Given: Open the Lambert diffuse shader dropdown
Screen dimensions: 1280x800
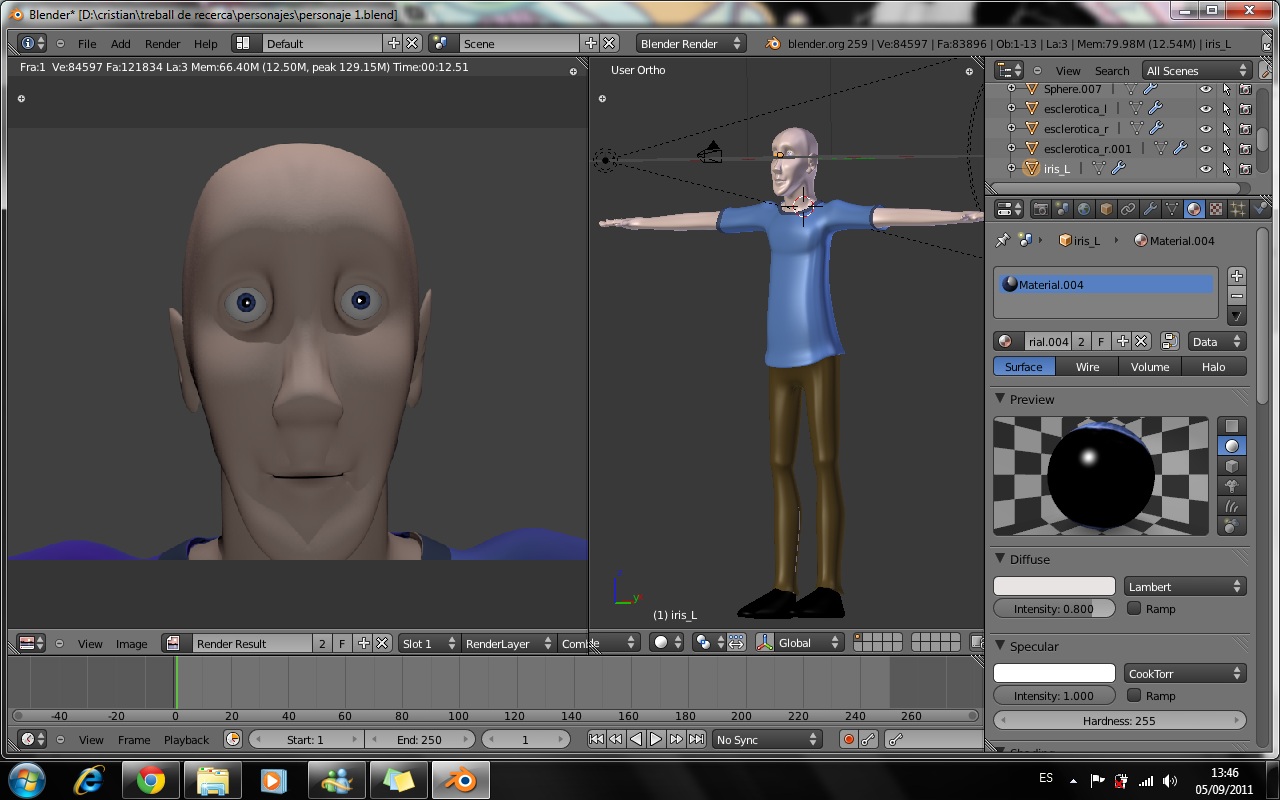Looking at the screenshot, I should [1185, 587].
